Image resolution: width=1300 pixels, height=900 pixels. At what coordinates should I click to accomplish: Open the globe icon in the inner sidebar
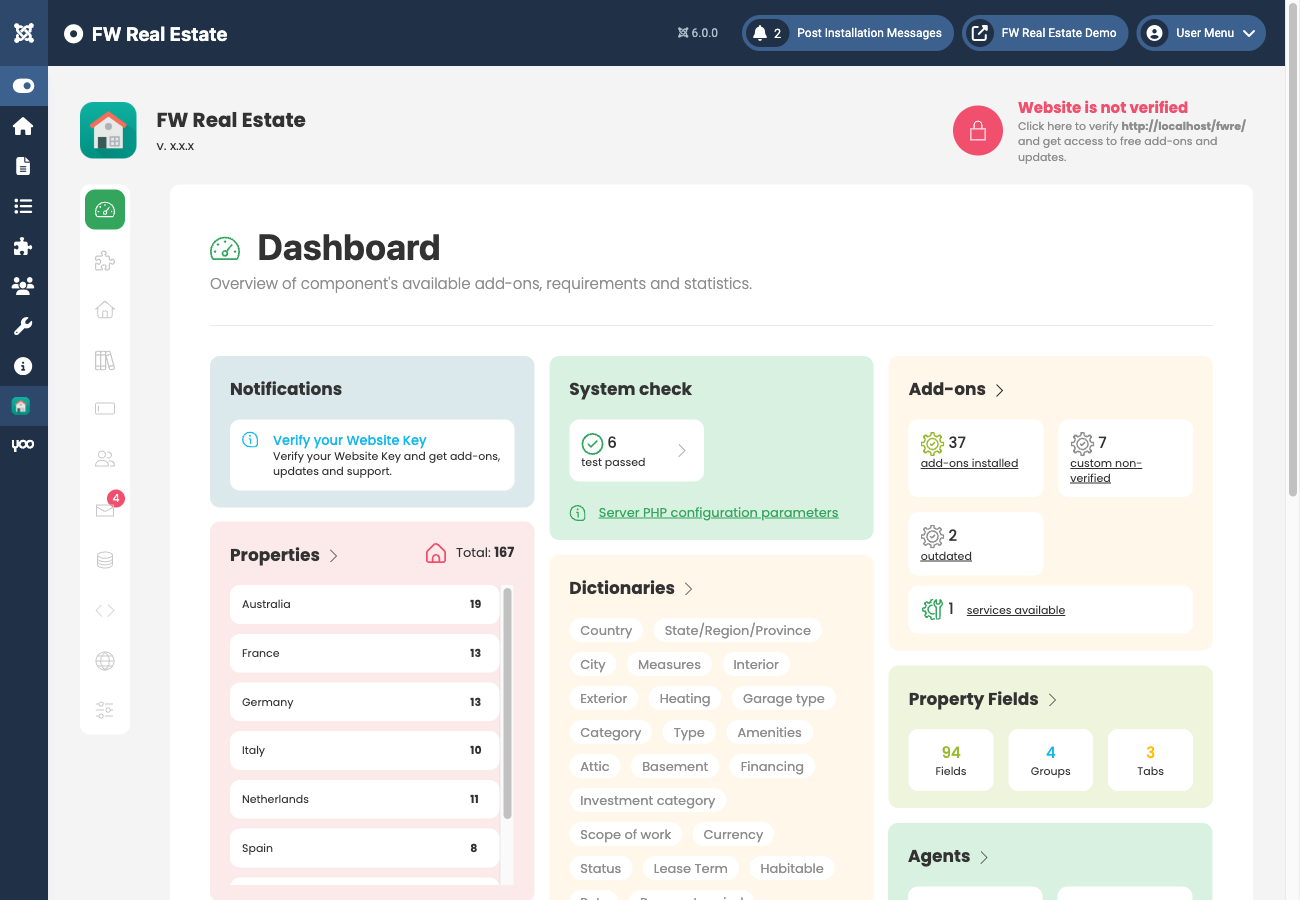tap(104, 660)
